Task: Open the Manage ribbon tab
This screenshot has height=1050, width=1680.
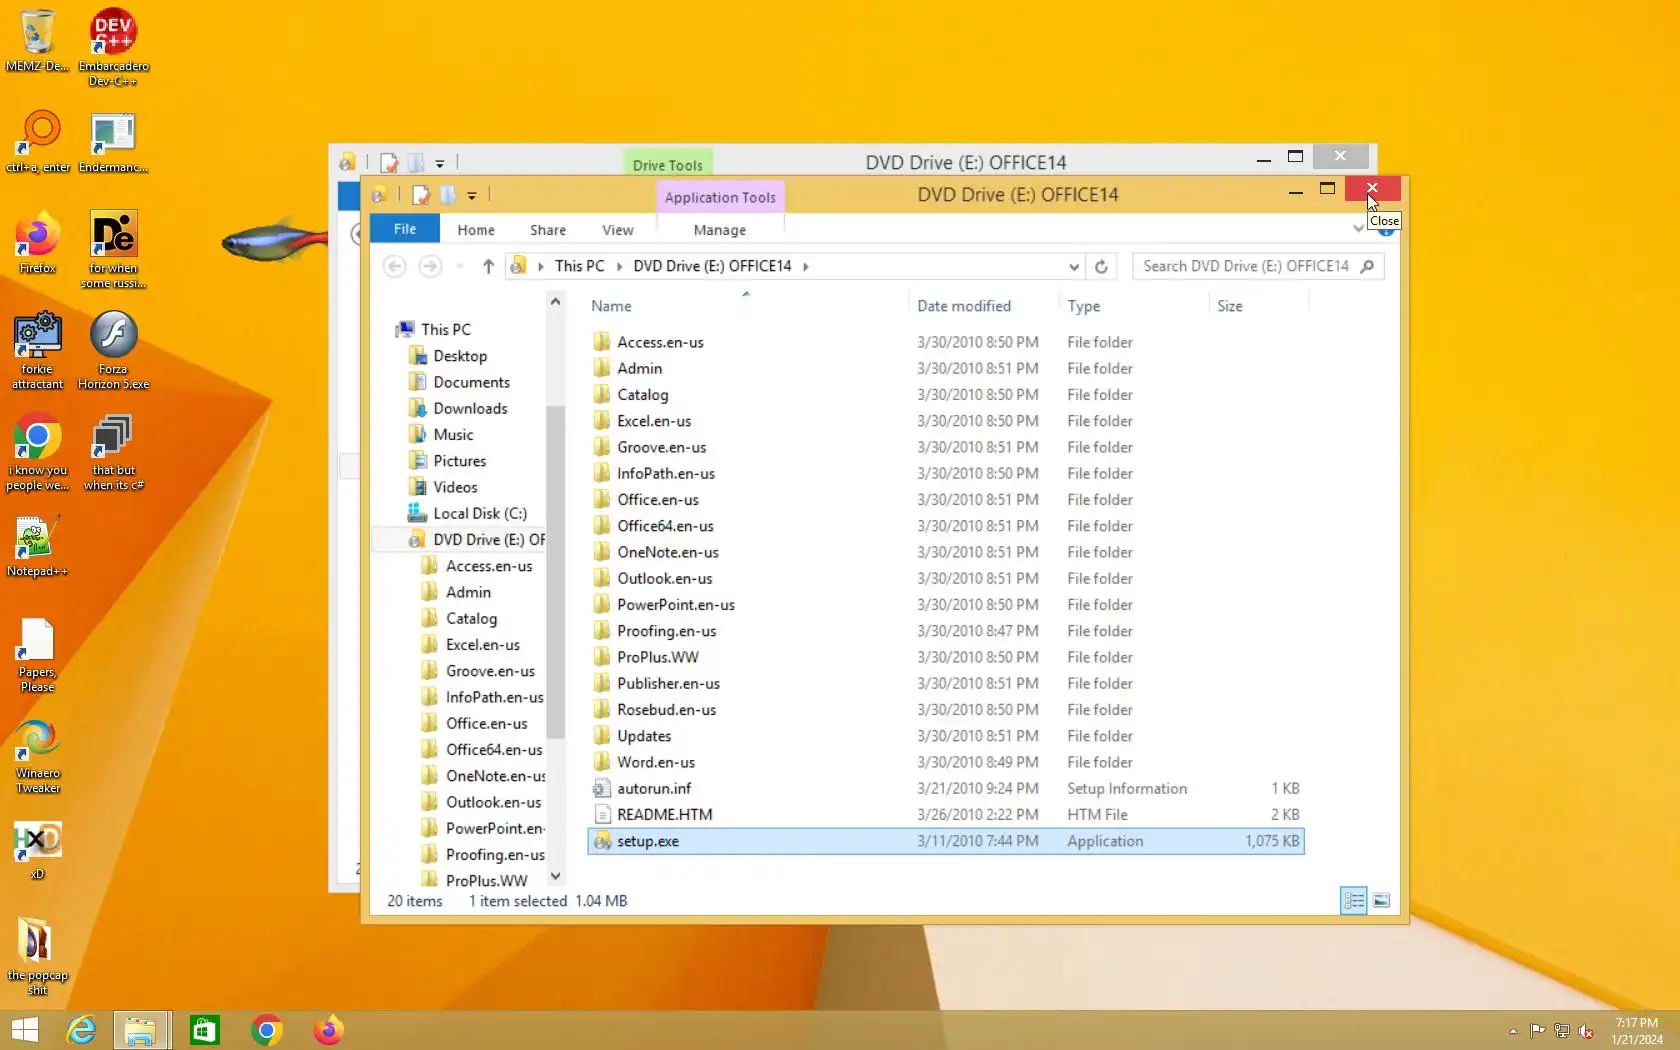Action: [x=720, y=230]
